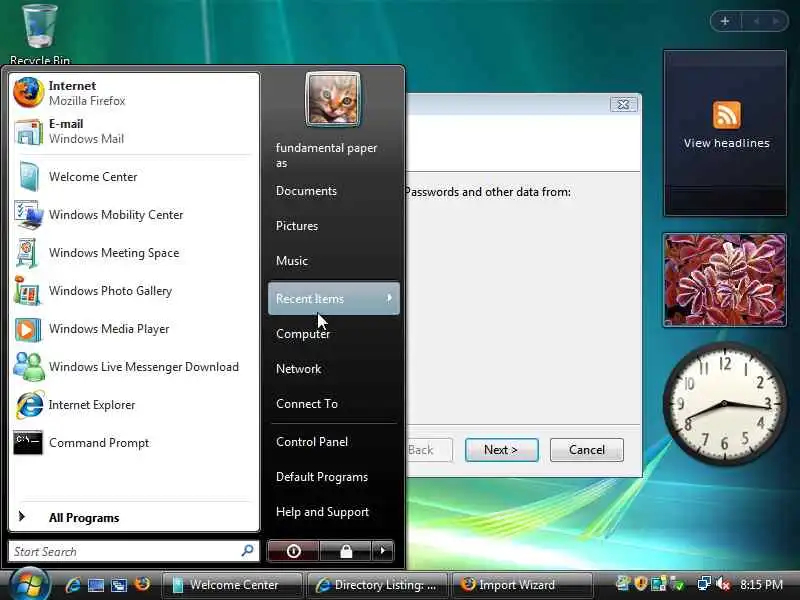The width and height of the screenshot is (800, 600).
Task: Close the Import Wizard dialog
Action: pos(623,105)
